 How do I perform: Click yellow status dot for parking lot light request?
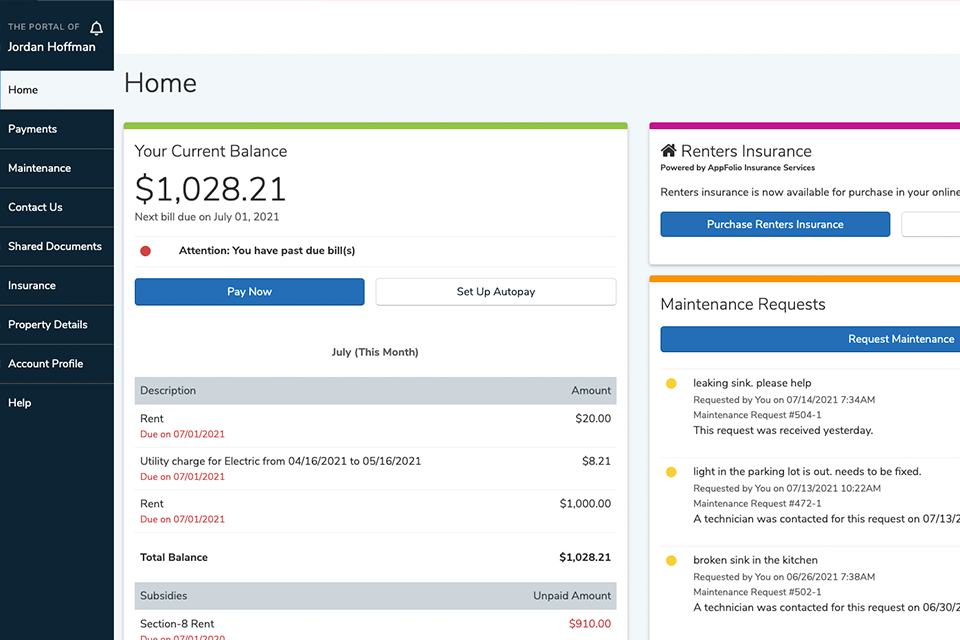coord(671,471)
